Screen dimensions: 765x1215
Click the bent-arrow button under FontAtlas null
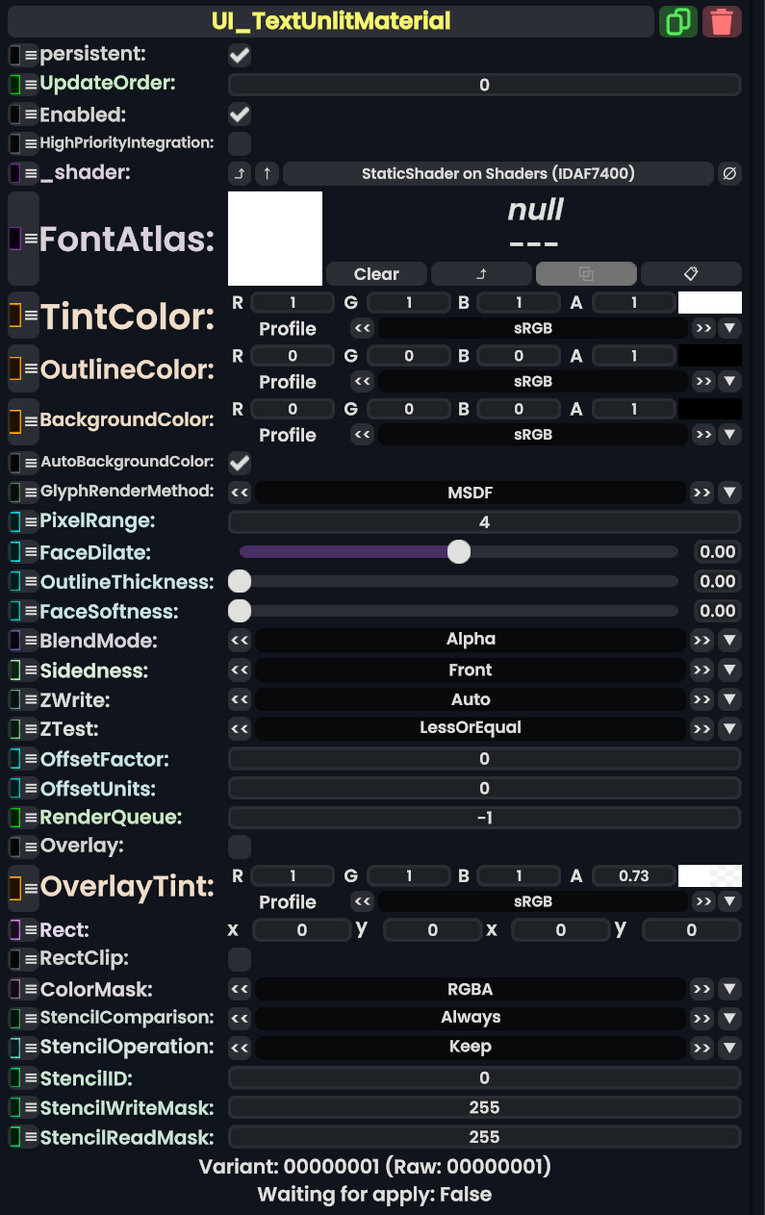click(x=481, y=274)
